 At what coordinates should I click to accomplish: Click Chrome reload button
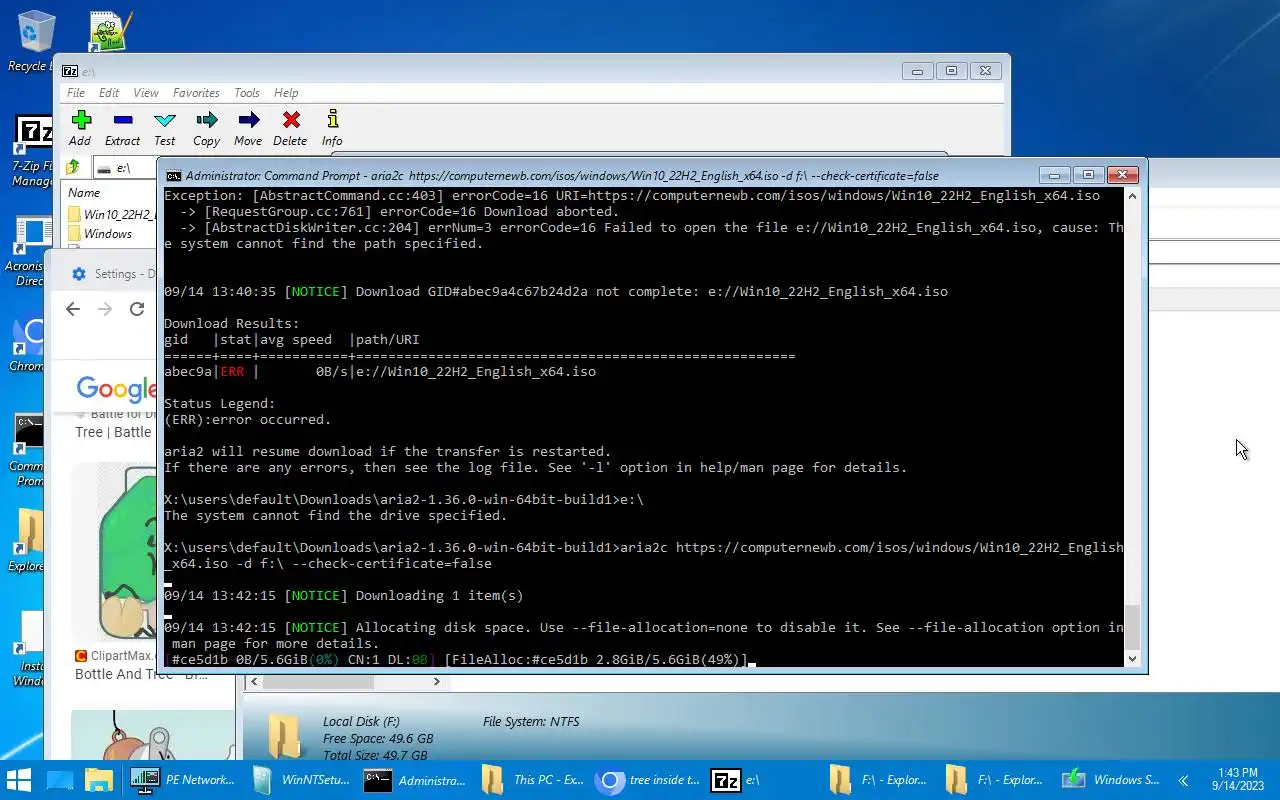[137, 309]
